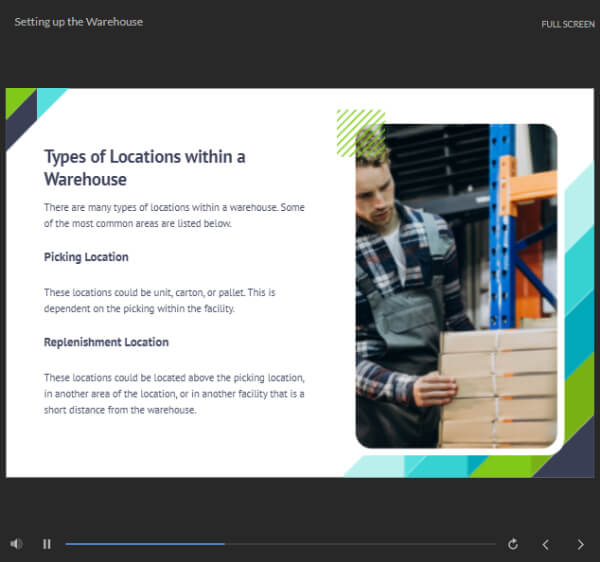The width and height of the screenshot is (600, 562).
Task: Advance to the next slide arrow
Action: [x=580, y=544]
